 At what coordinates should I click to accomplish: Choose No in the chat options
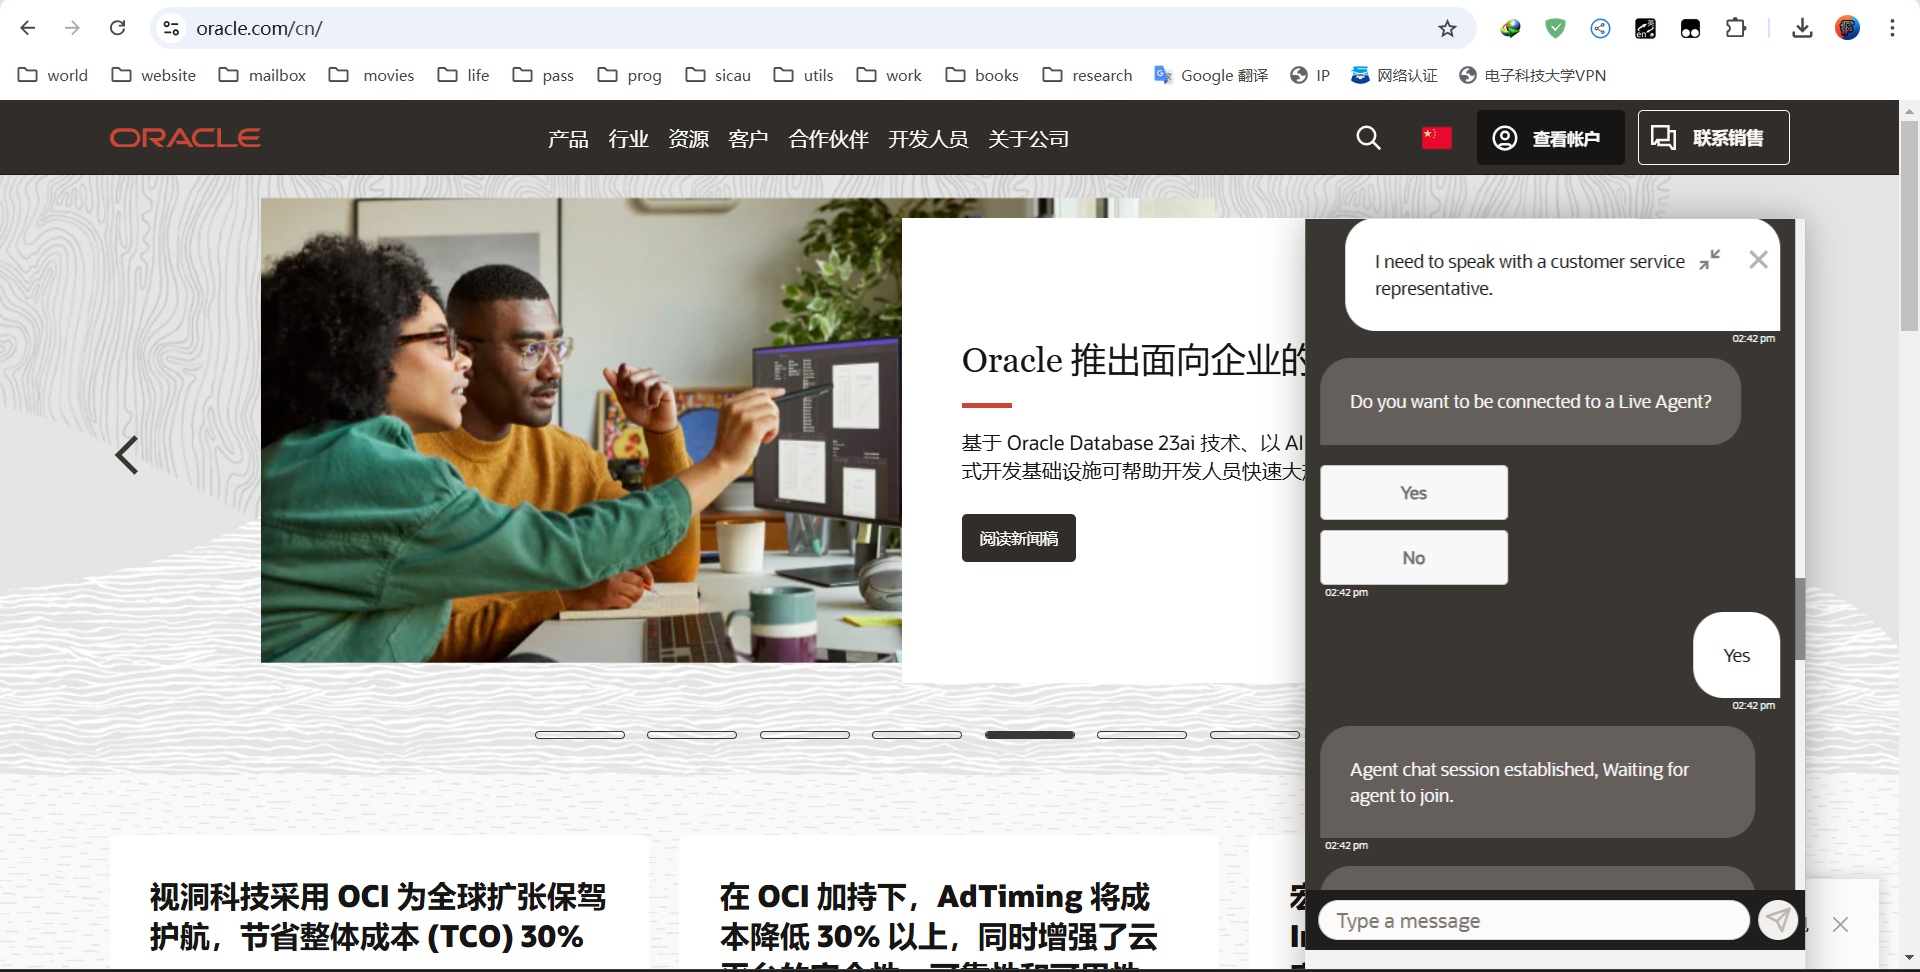[1413, 557]
